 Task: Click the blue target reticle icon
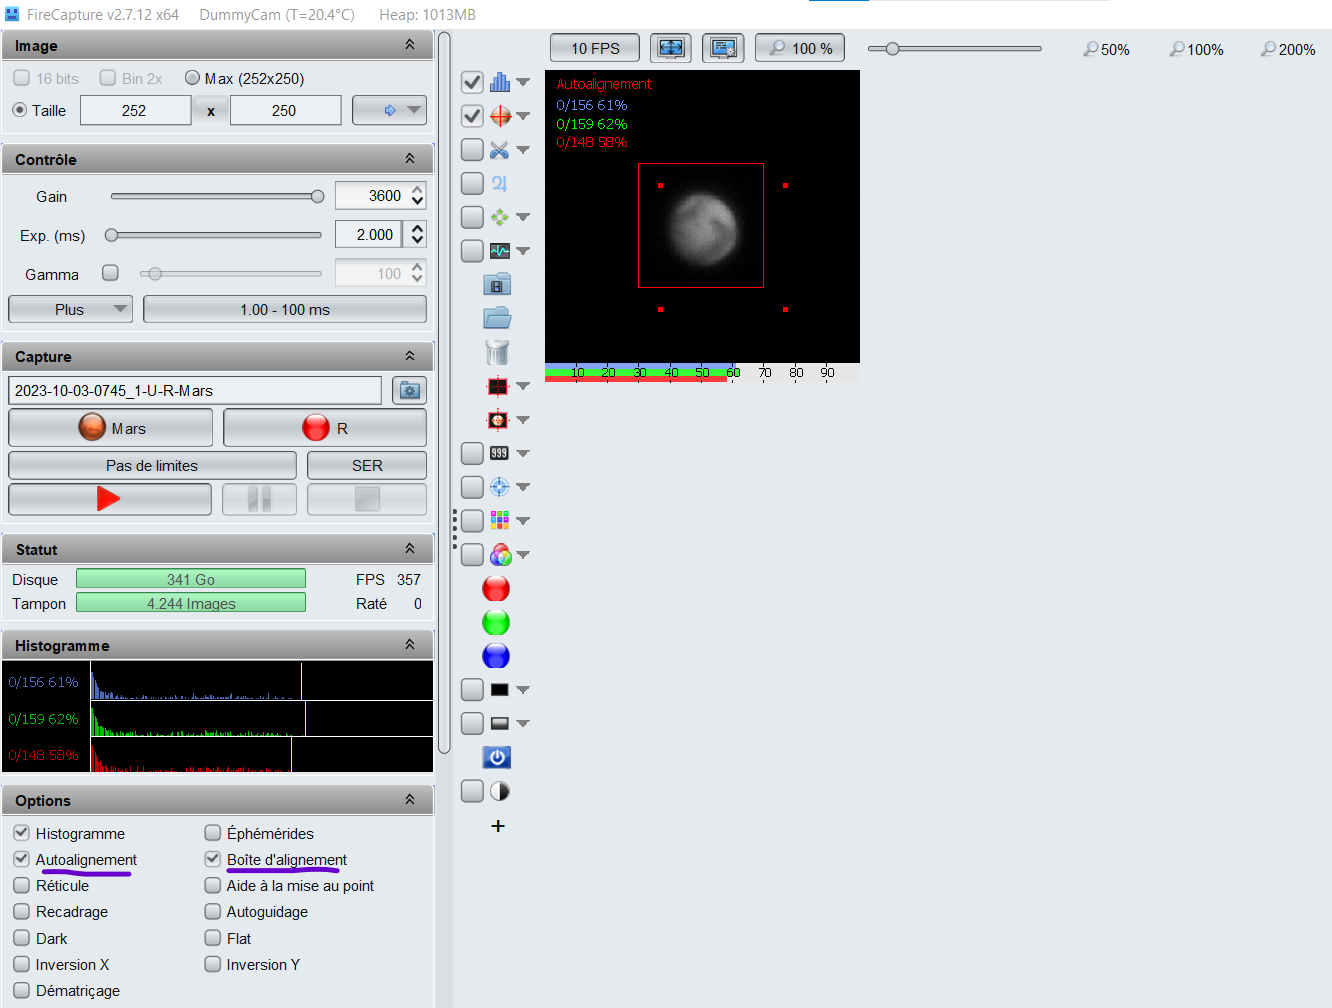[499, 487]
